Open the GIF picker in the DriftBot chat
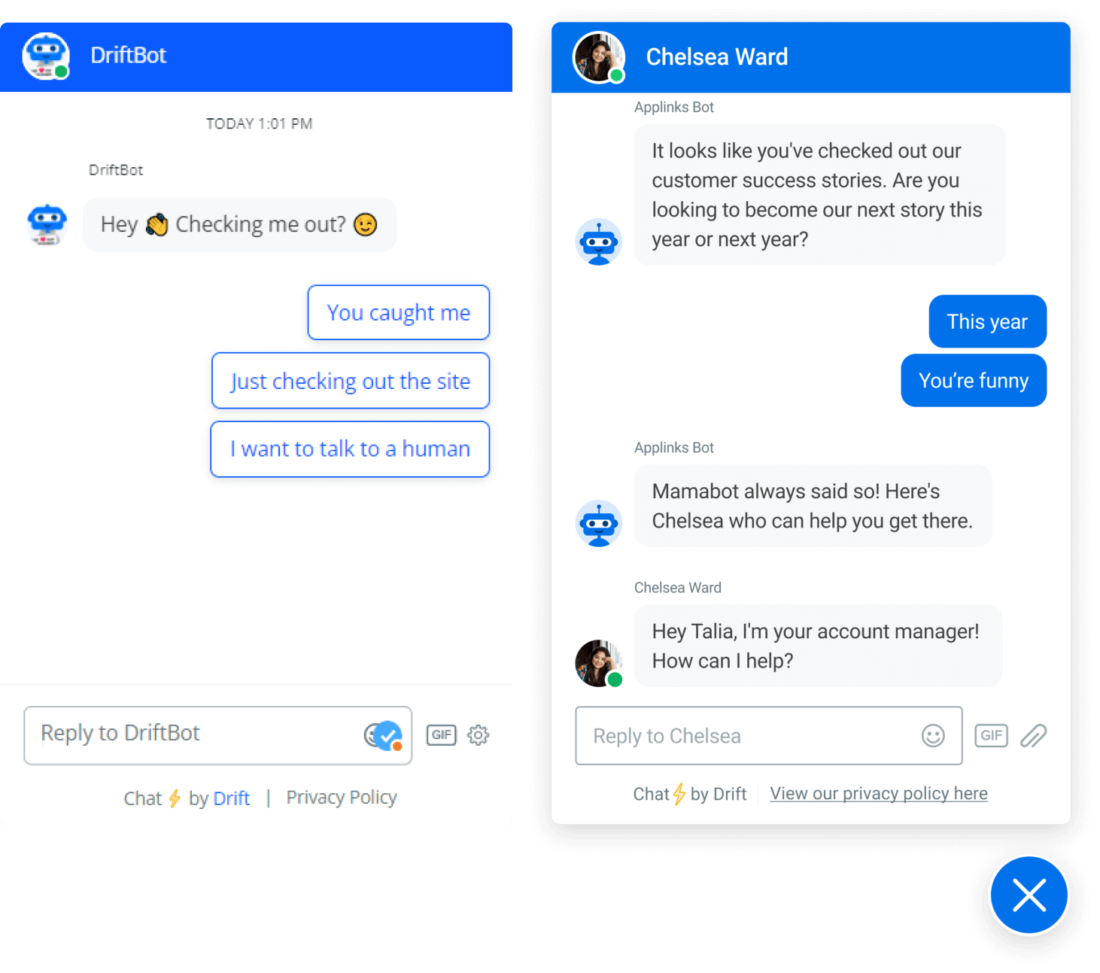 [x=441, y=734]
